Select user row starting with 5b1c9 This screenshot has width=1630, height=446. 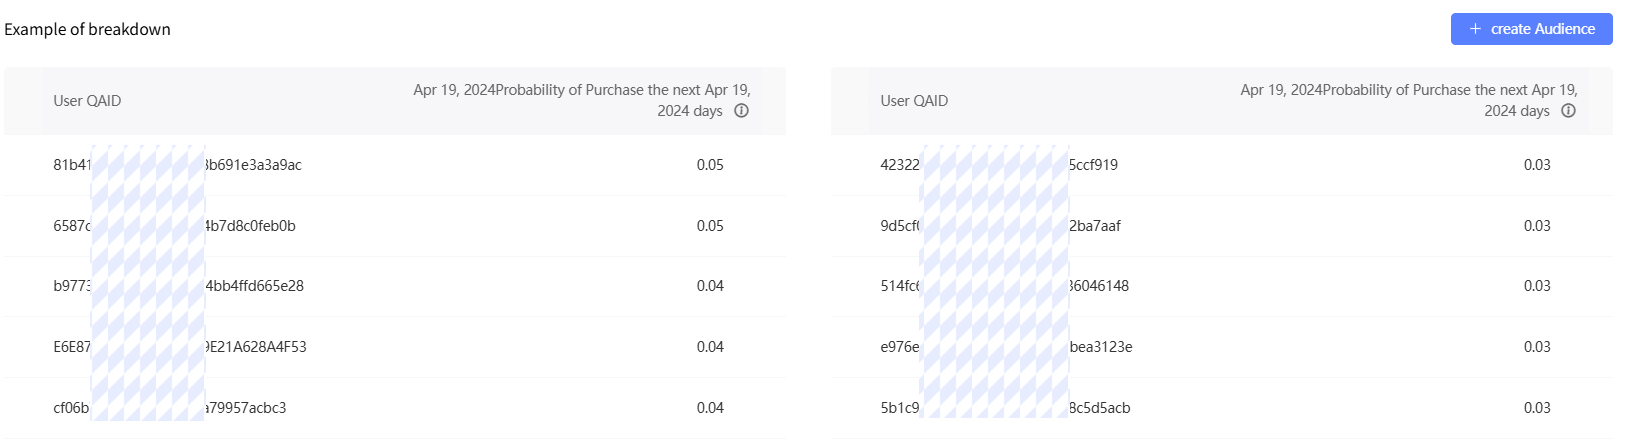pos(1221,408)
